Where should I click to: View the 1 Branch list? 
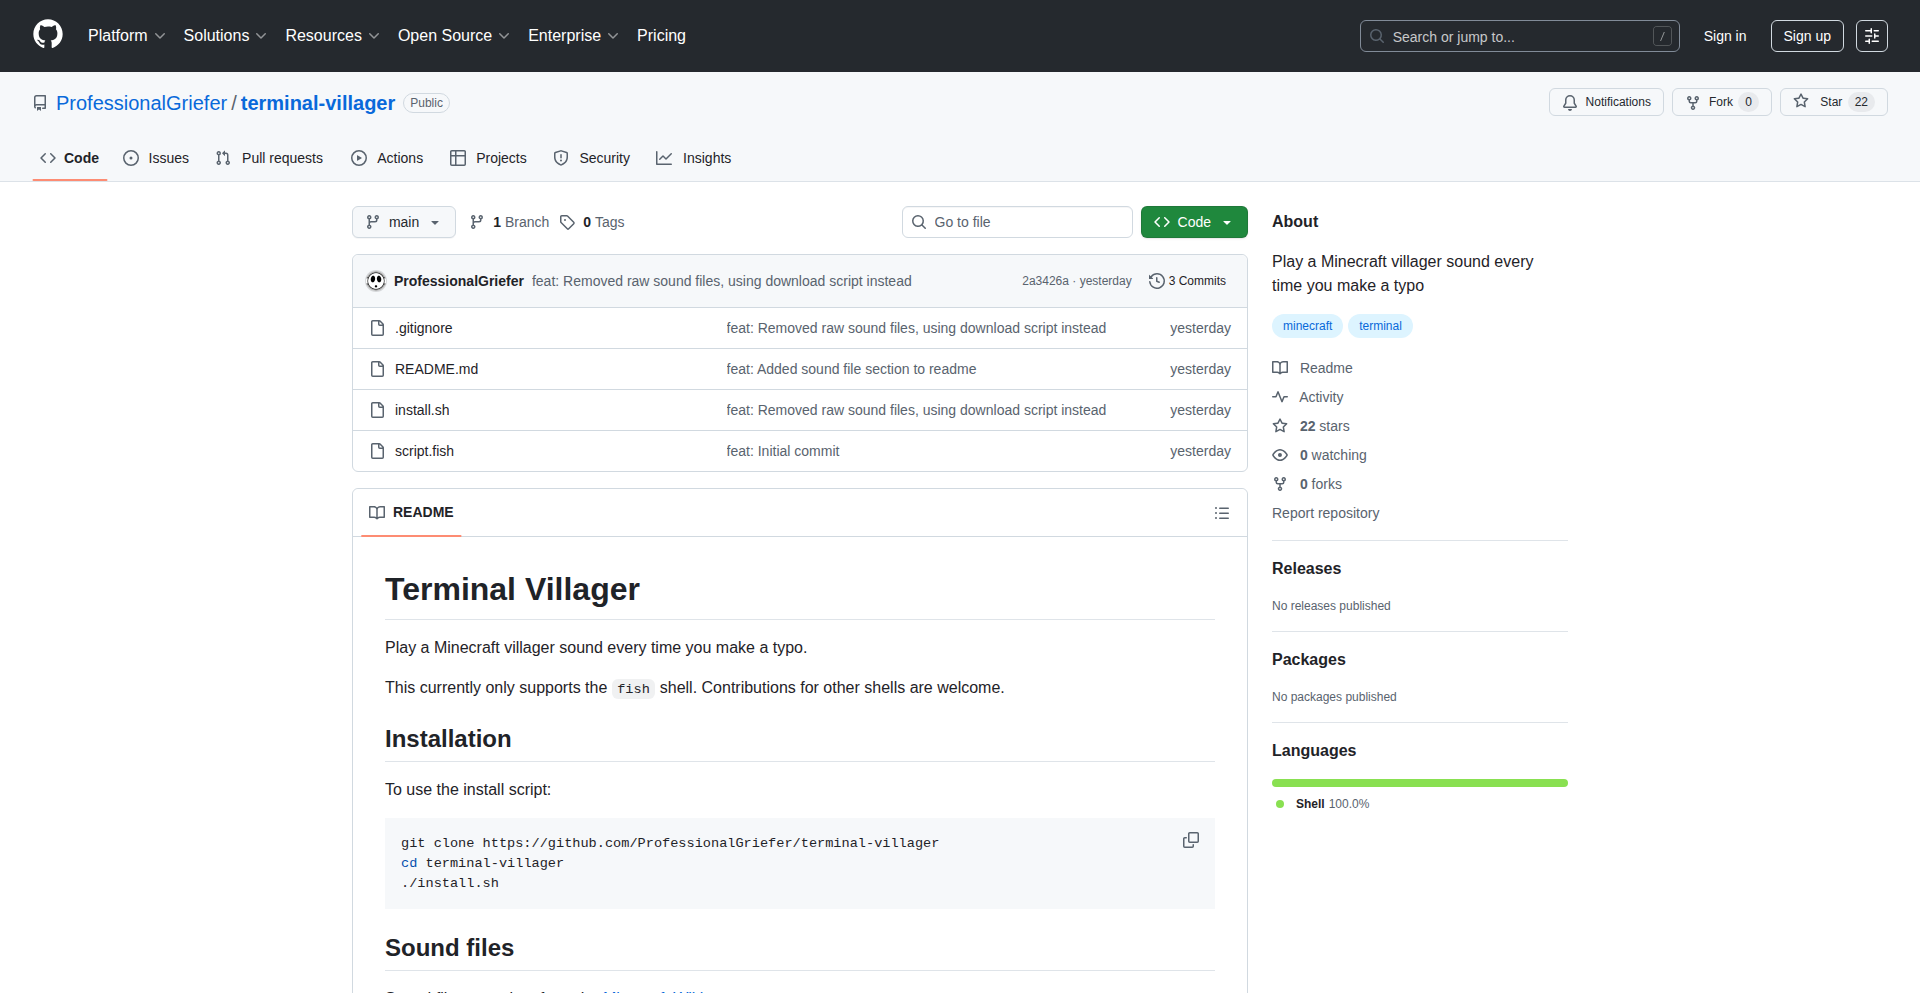(x=510, y=222)
